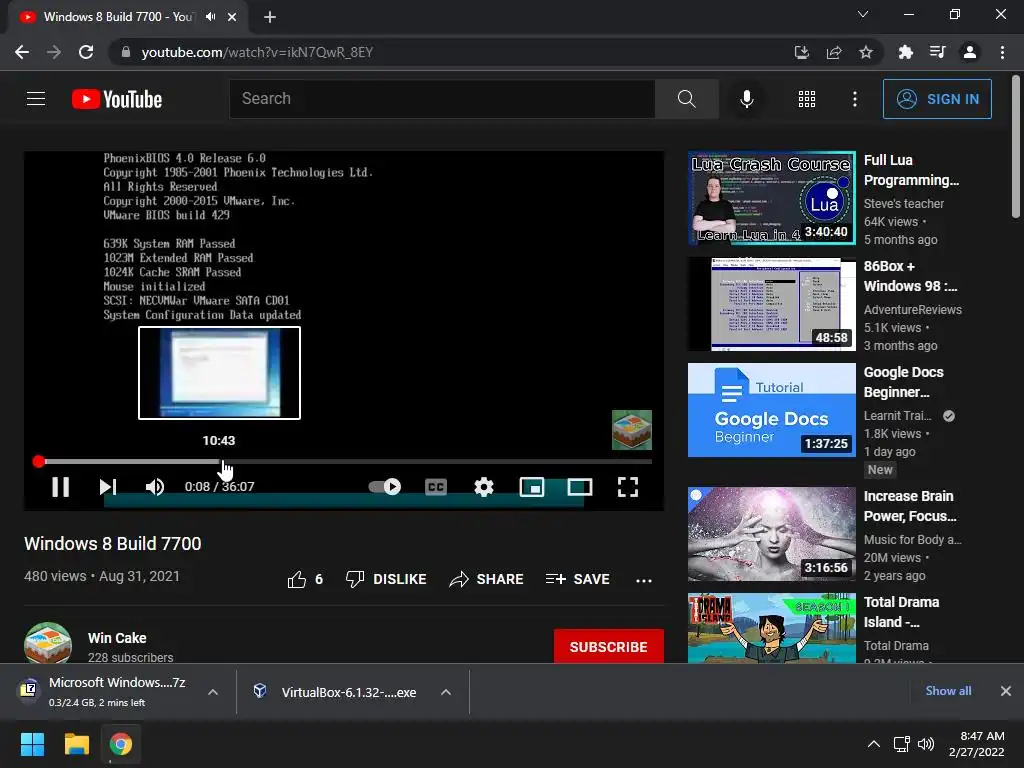Expand VirtualBox exe download options

point(446,692)
